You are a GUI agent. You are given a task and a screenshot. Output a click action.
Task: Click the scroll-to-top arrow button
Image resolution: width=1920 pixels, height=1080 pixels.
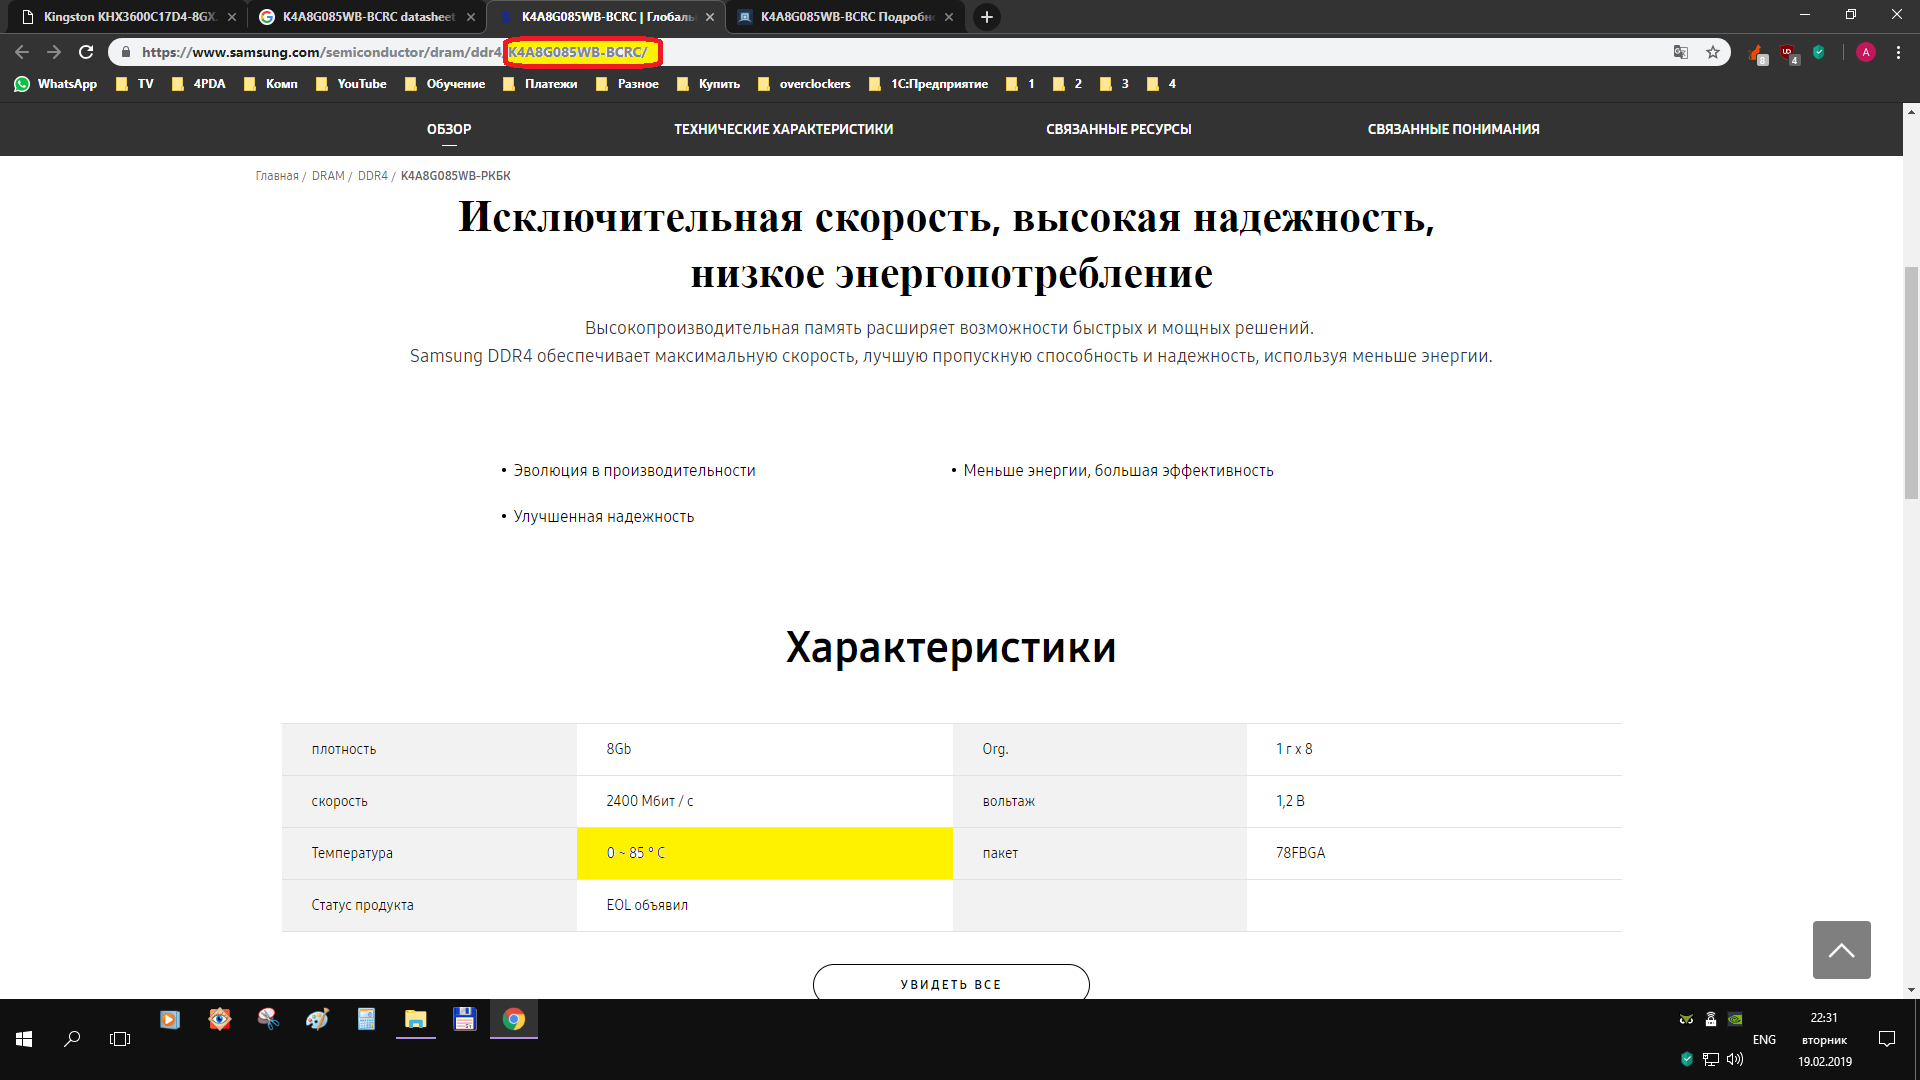(1841, 950)
